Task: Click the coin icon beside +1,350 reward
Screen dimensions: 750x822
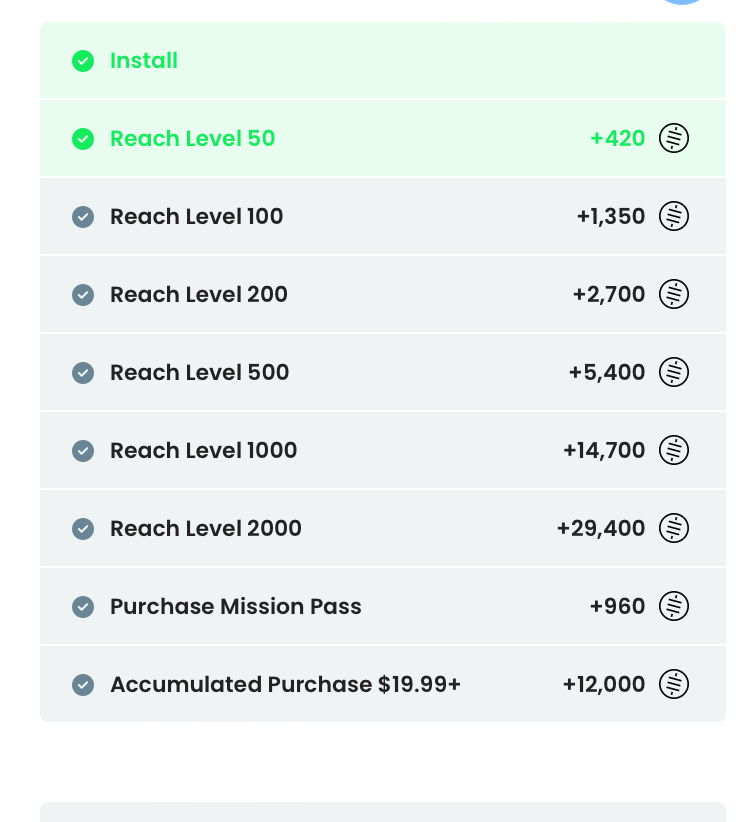Action: (x=674, y=216)
